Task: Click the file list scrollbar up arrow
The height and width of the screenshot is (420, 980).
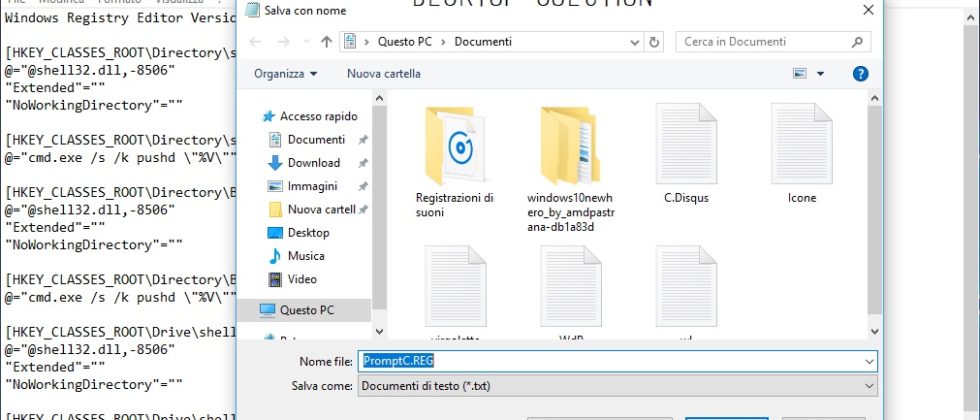Action: pyautogui.click(x=874, y=98)
